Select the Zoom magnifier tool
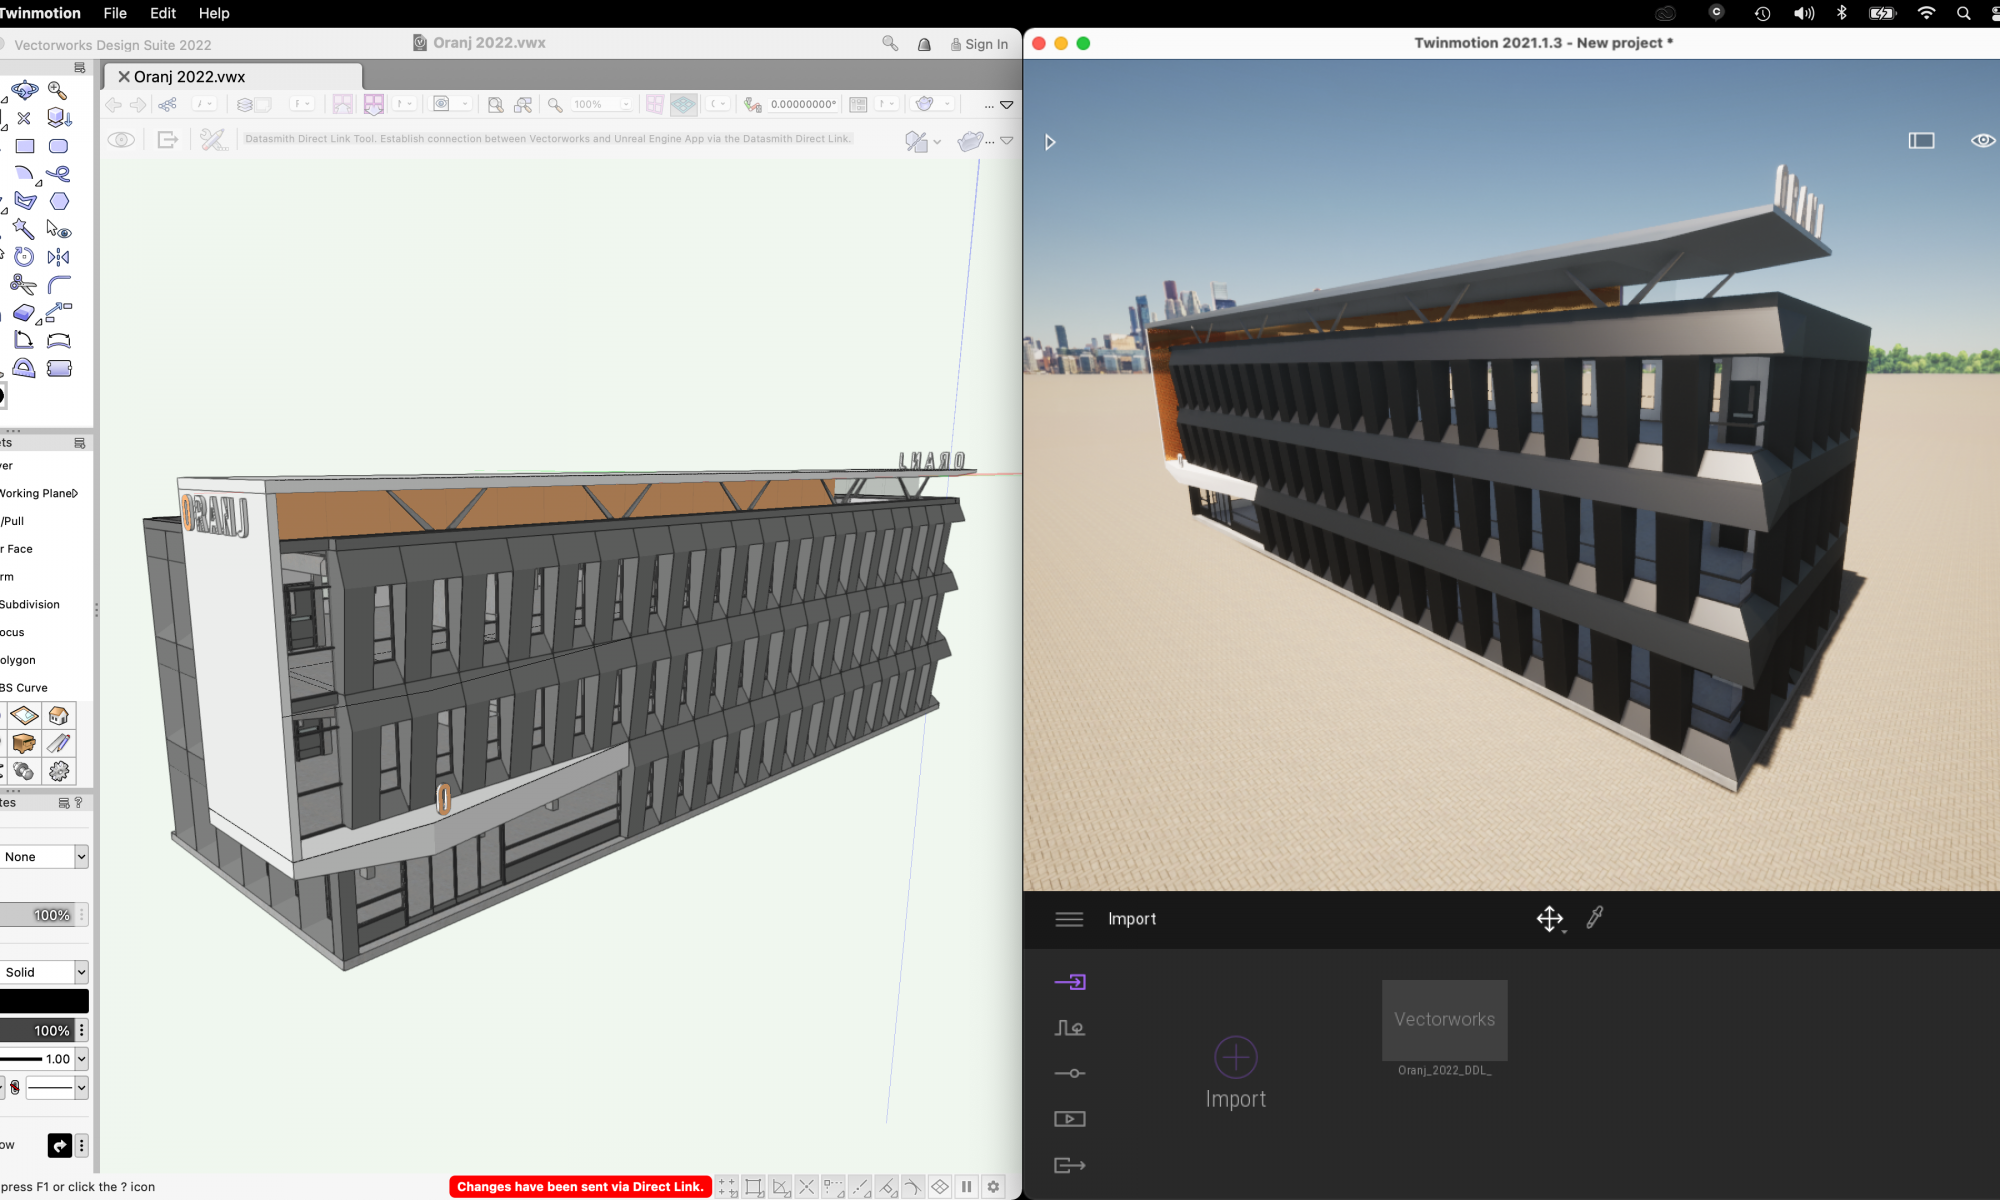2000x1200 pixels. [x=57, y=90]
